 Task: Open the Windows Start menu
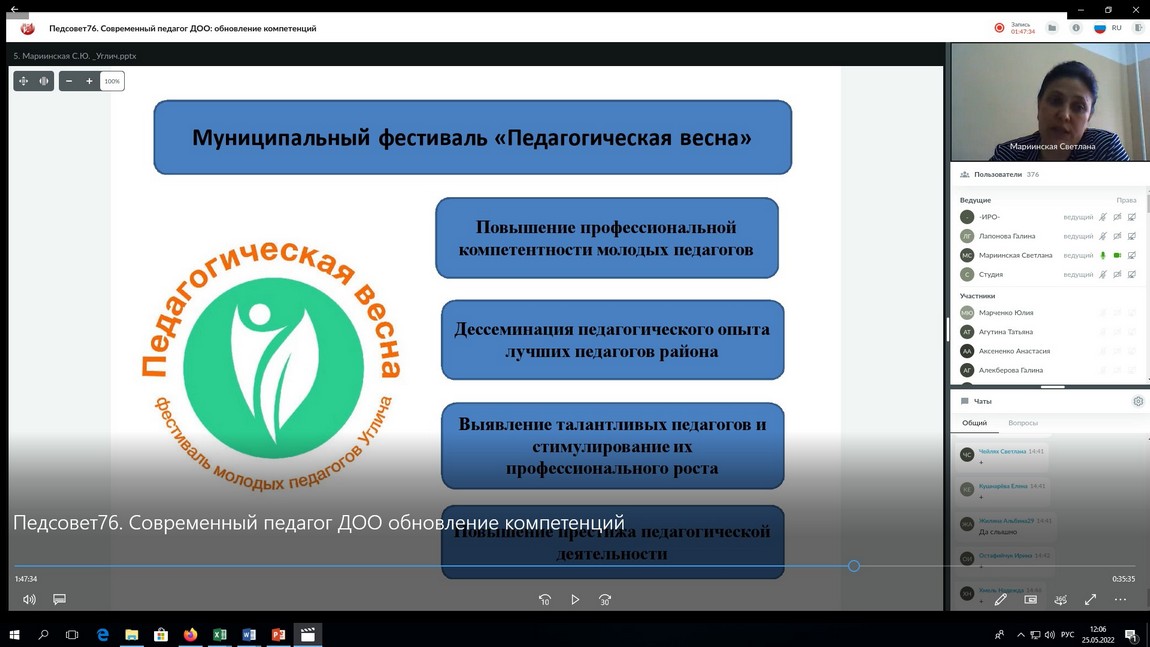[x=14, y=635]
